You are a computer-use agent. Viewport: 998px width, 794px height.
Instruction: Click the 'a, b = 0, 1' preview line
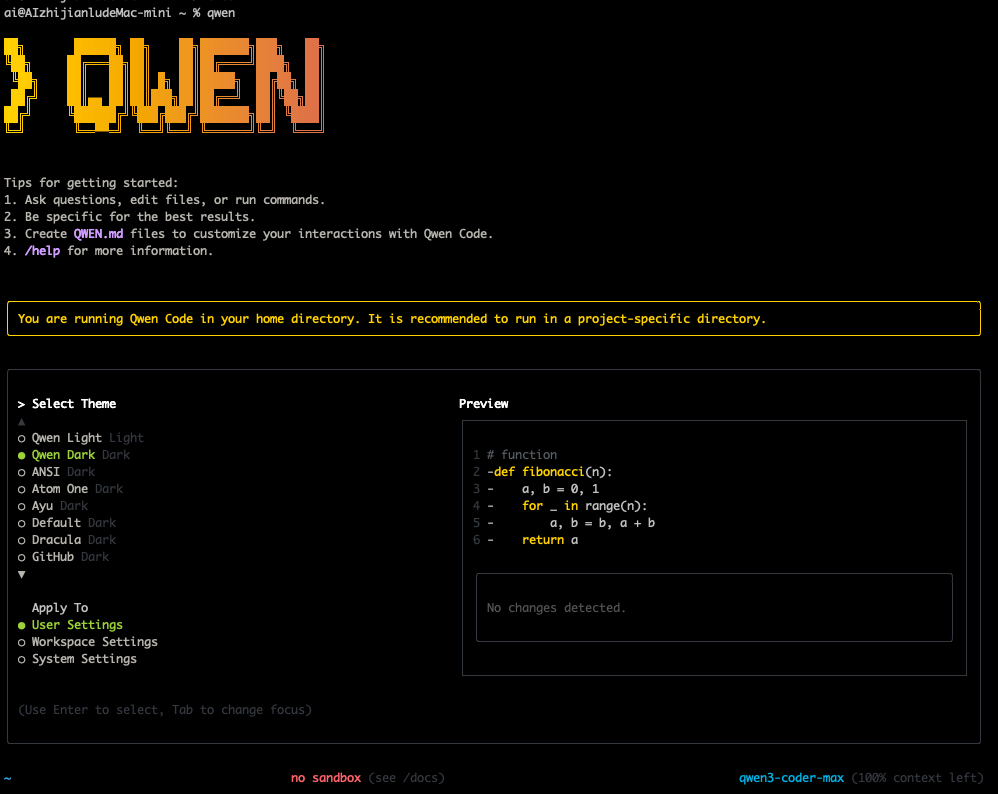click(x=560, y=489)
